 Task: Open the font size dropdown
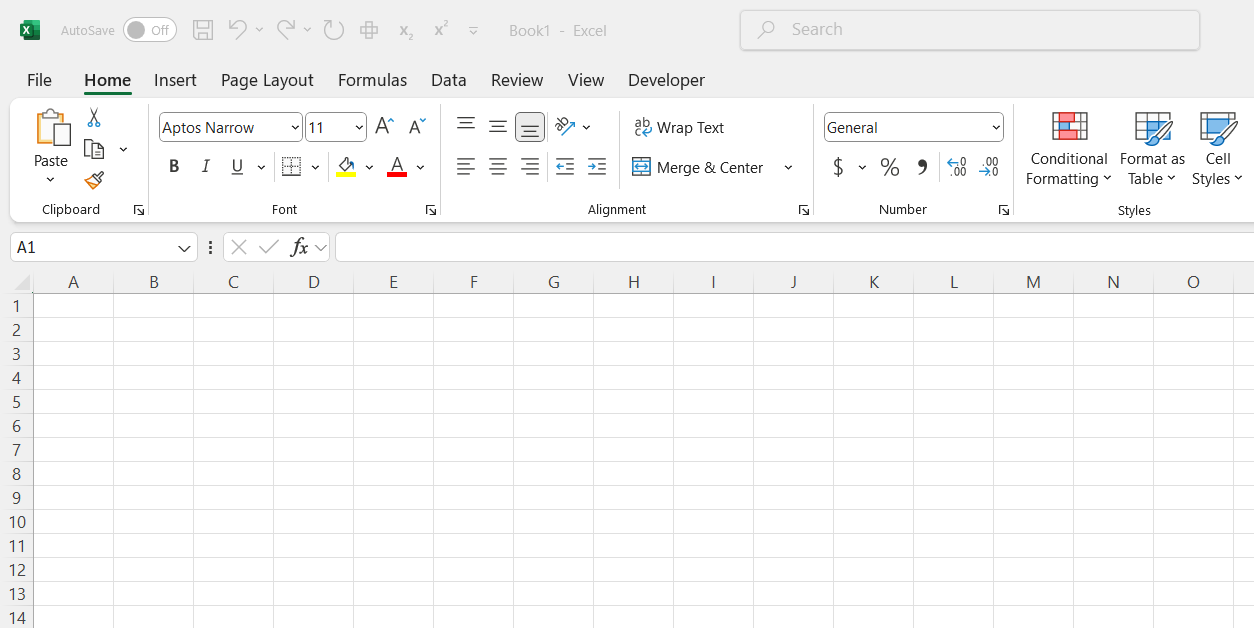coord(359,127)
